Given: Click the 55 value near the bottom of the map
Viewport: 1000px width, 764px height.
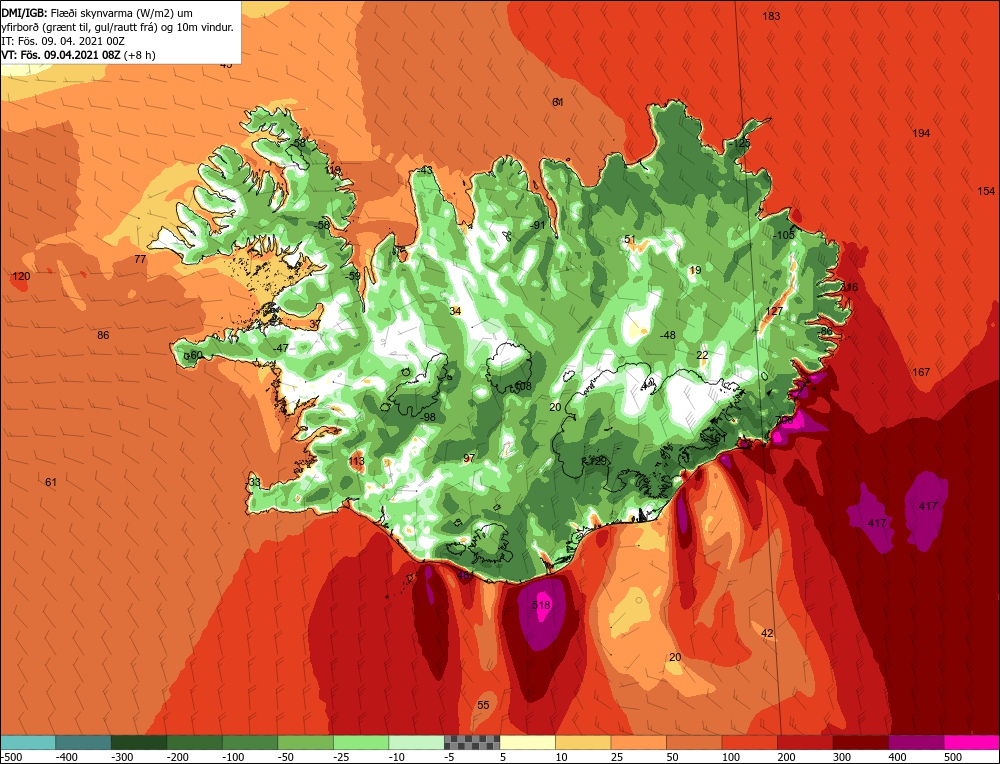Looking at the screenshot, I should (x=483, y=705).
